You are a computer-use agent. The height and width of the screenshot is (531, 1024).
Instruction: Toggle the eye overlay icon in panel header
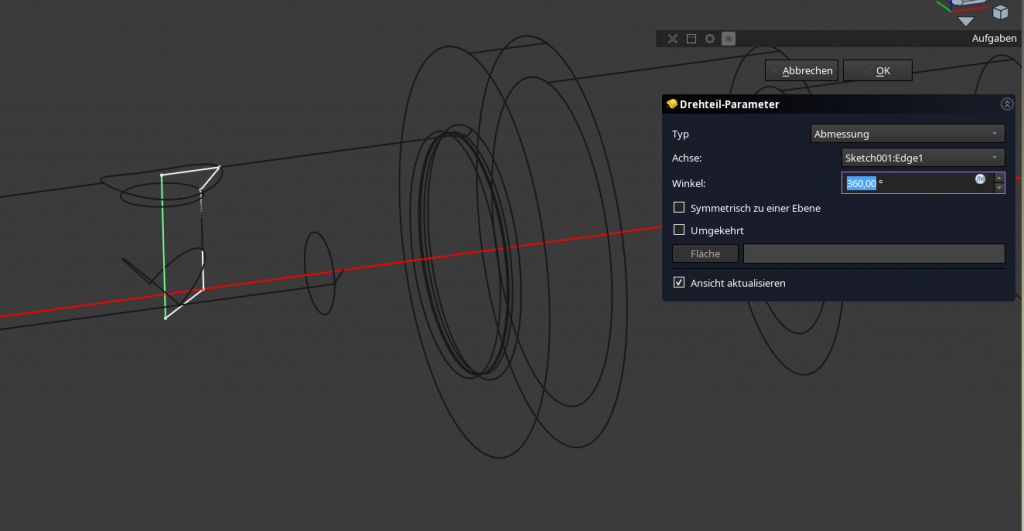[728, 39]
